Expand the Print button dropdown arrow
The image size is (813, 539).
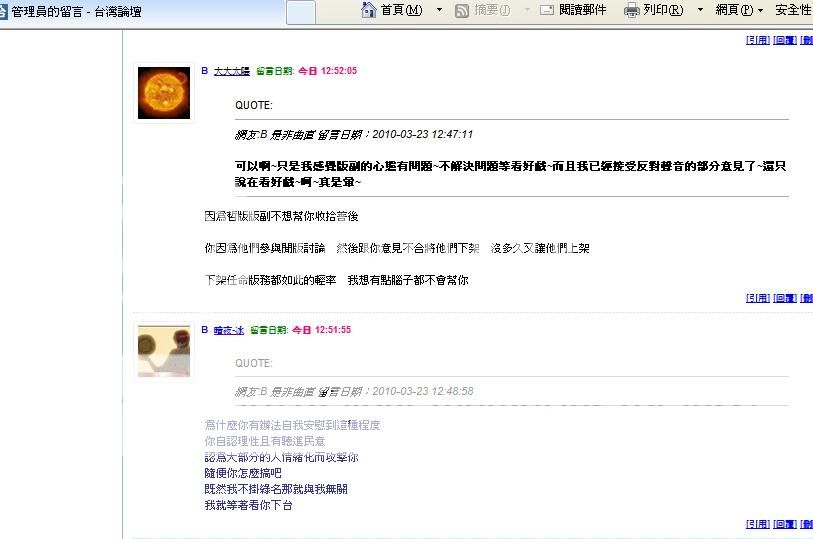click(700, 10)
